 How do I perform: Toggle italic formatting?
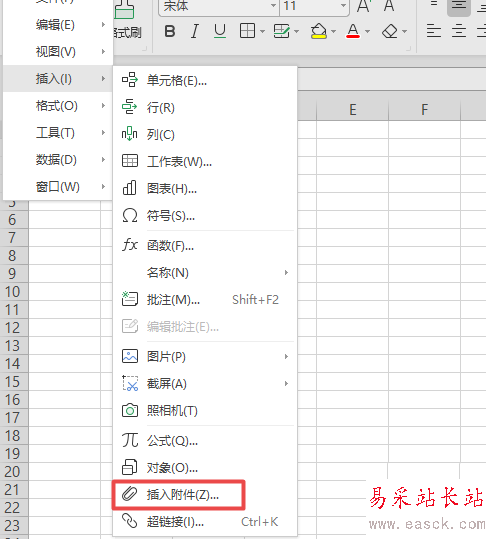(x=195, y=31)
